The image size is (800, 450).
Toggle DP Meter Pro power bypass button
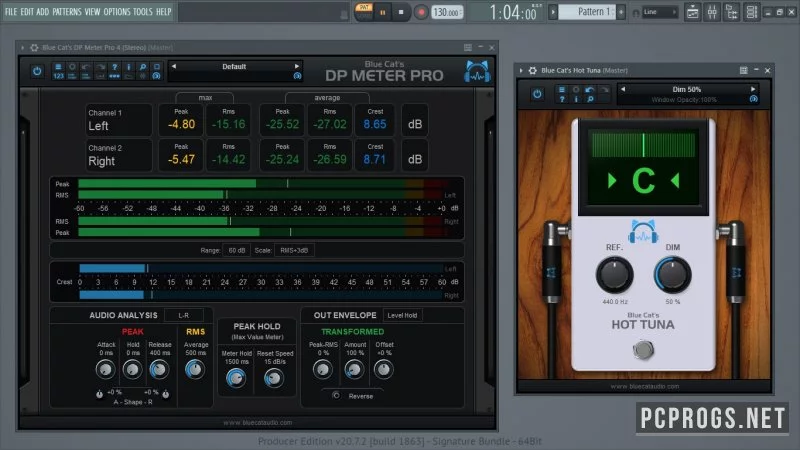click(x=37, y=71)
